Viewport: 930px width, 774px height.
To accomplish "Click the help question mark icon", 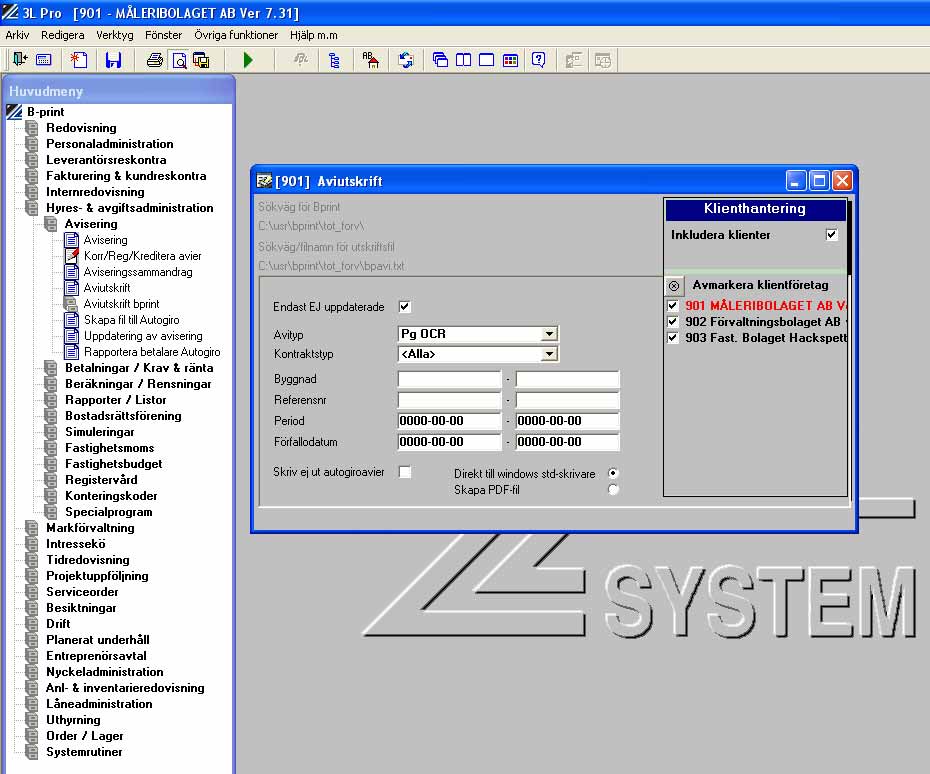I will 539,60.
